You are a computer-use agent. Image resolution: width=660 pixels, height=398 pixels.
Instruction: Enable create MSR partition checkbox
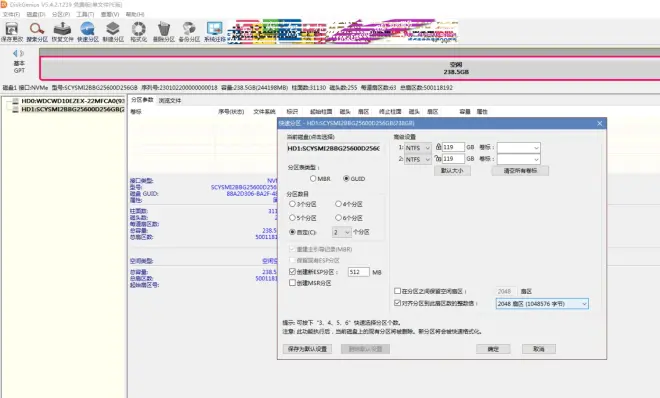(x=293, y=283)
